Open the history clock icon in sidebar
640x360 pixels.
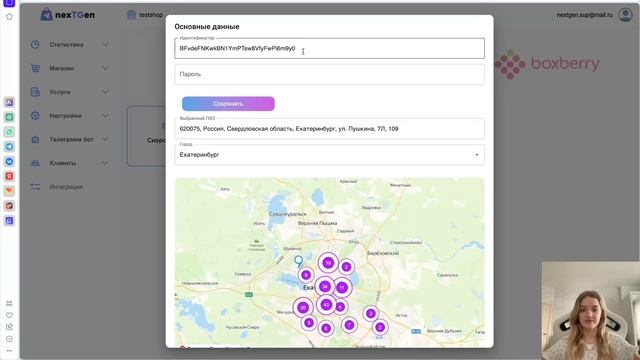pos(9,339)
